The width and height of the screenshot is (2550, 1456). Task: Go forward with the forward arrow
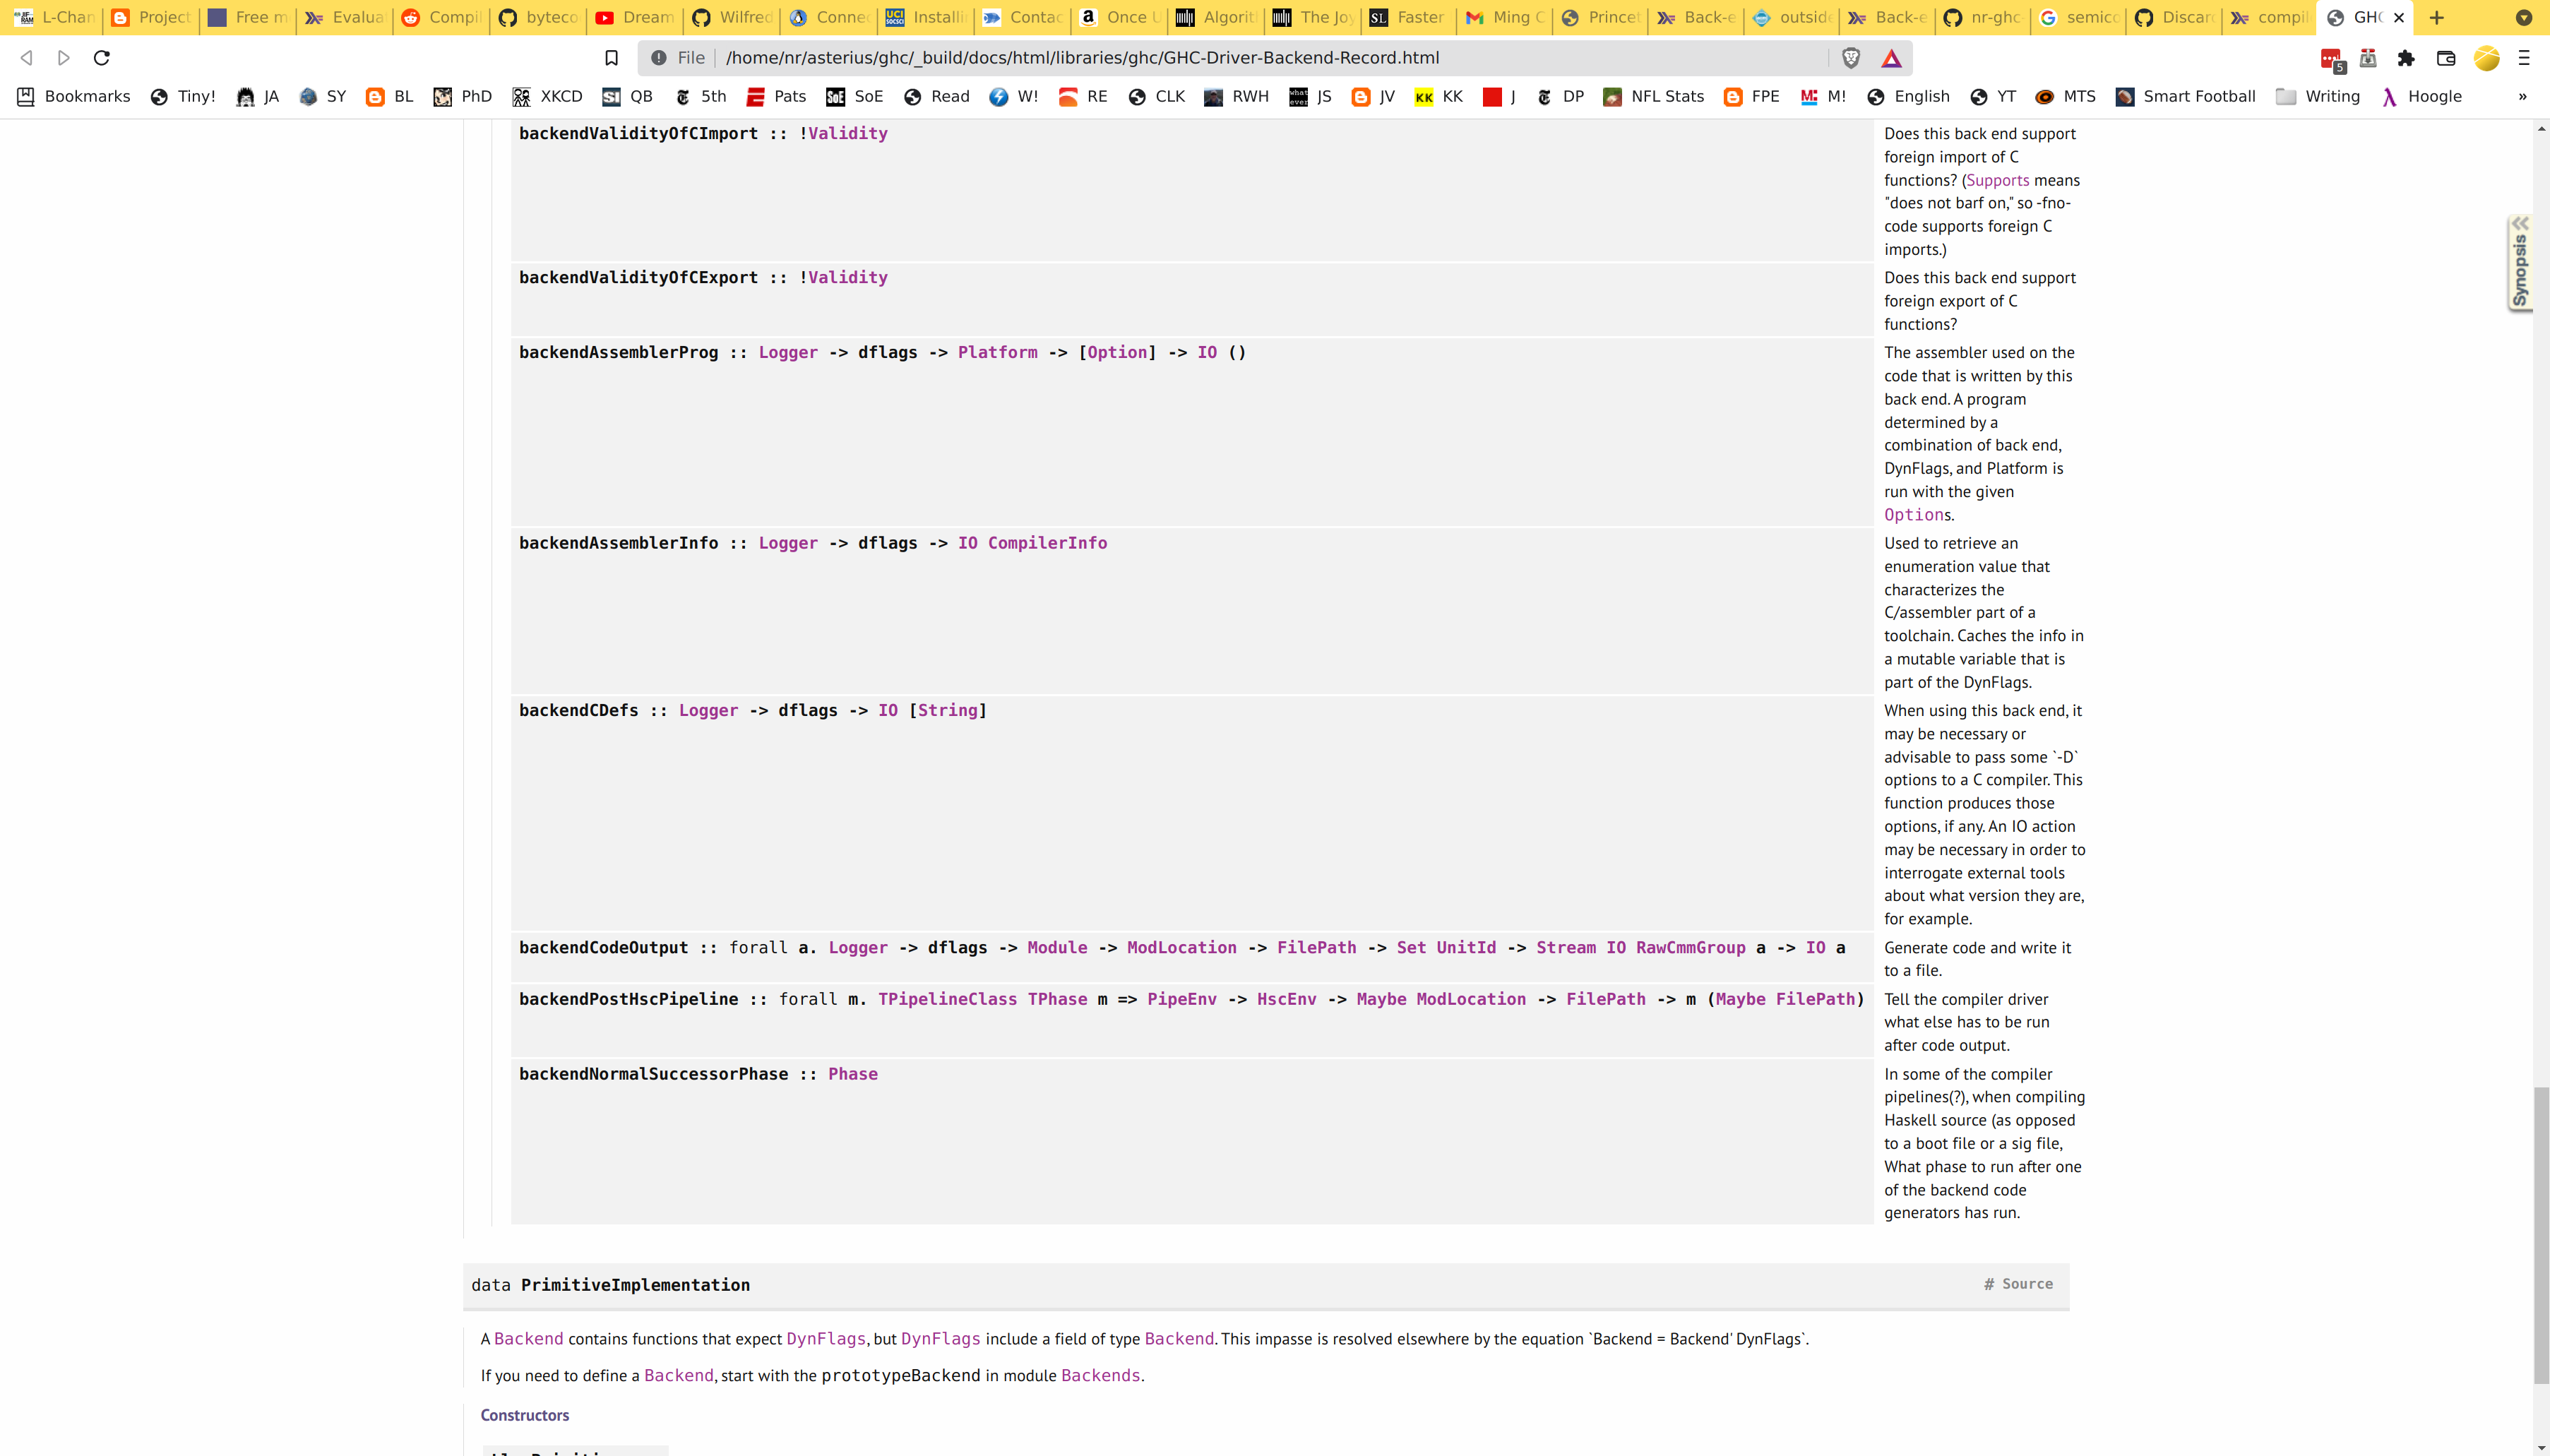64,58
